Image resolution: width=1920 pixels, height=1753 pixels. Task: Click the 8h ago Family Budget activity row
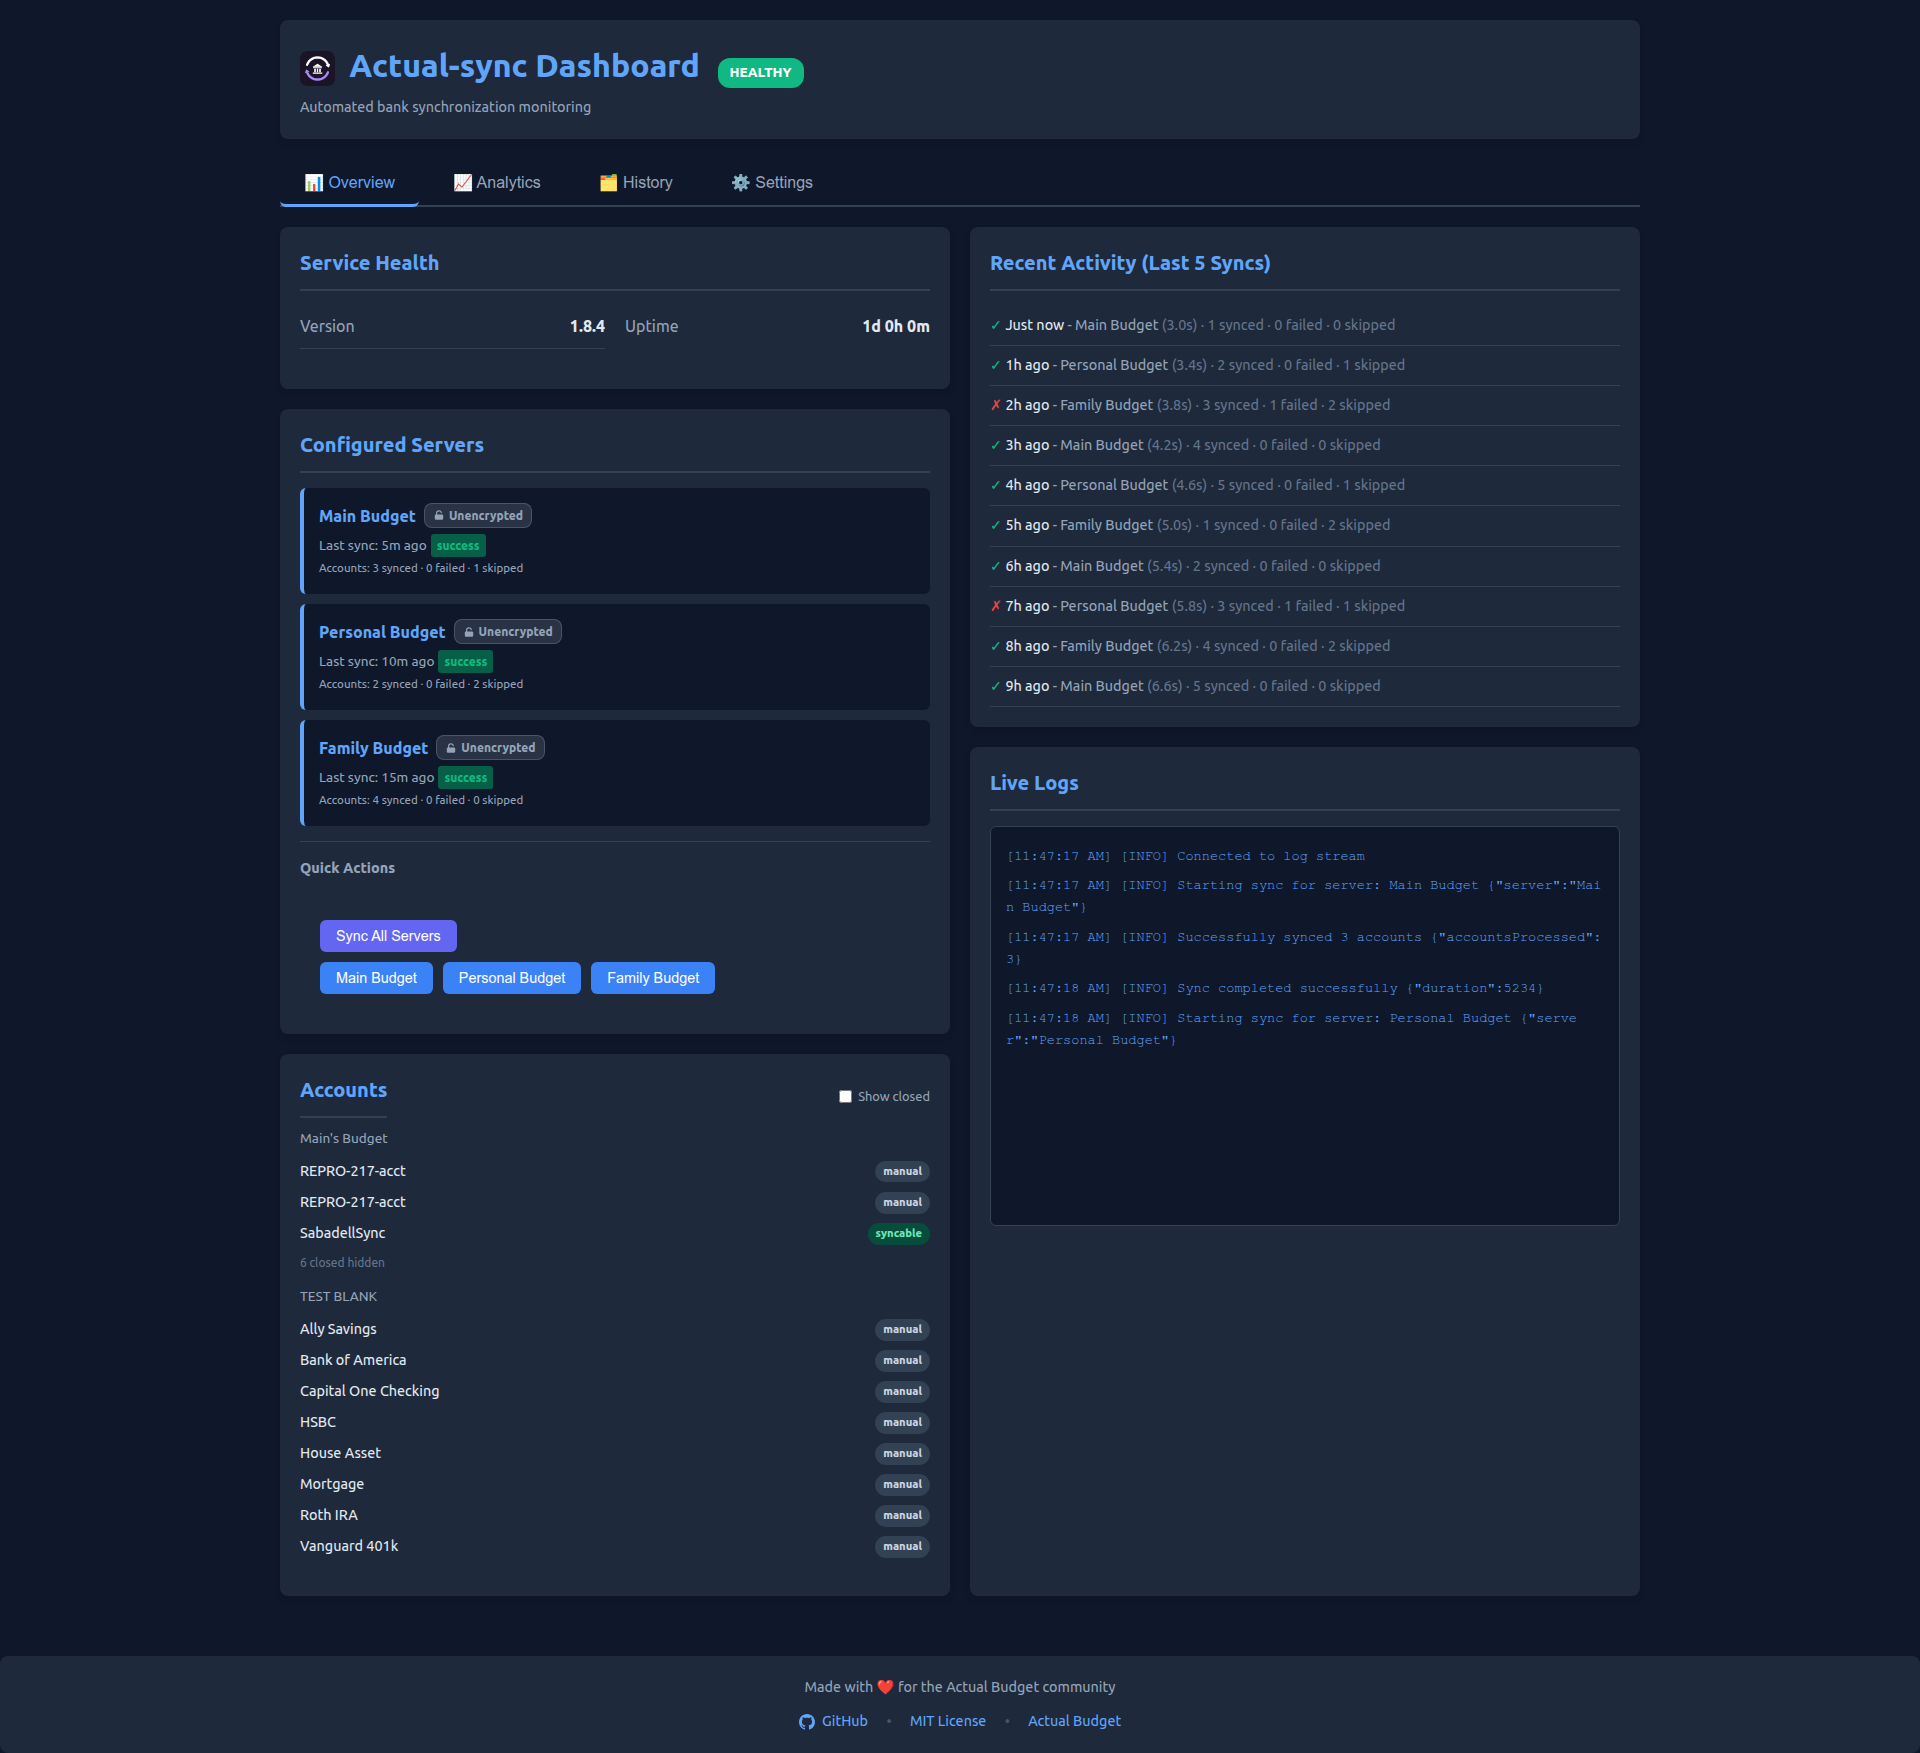tap(1304, 646)
